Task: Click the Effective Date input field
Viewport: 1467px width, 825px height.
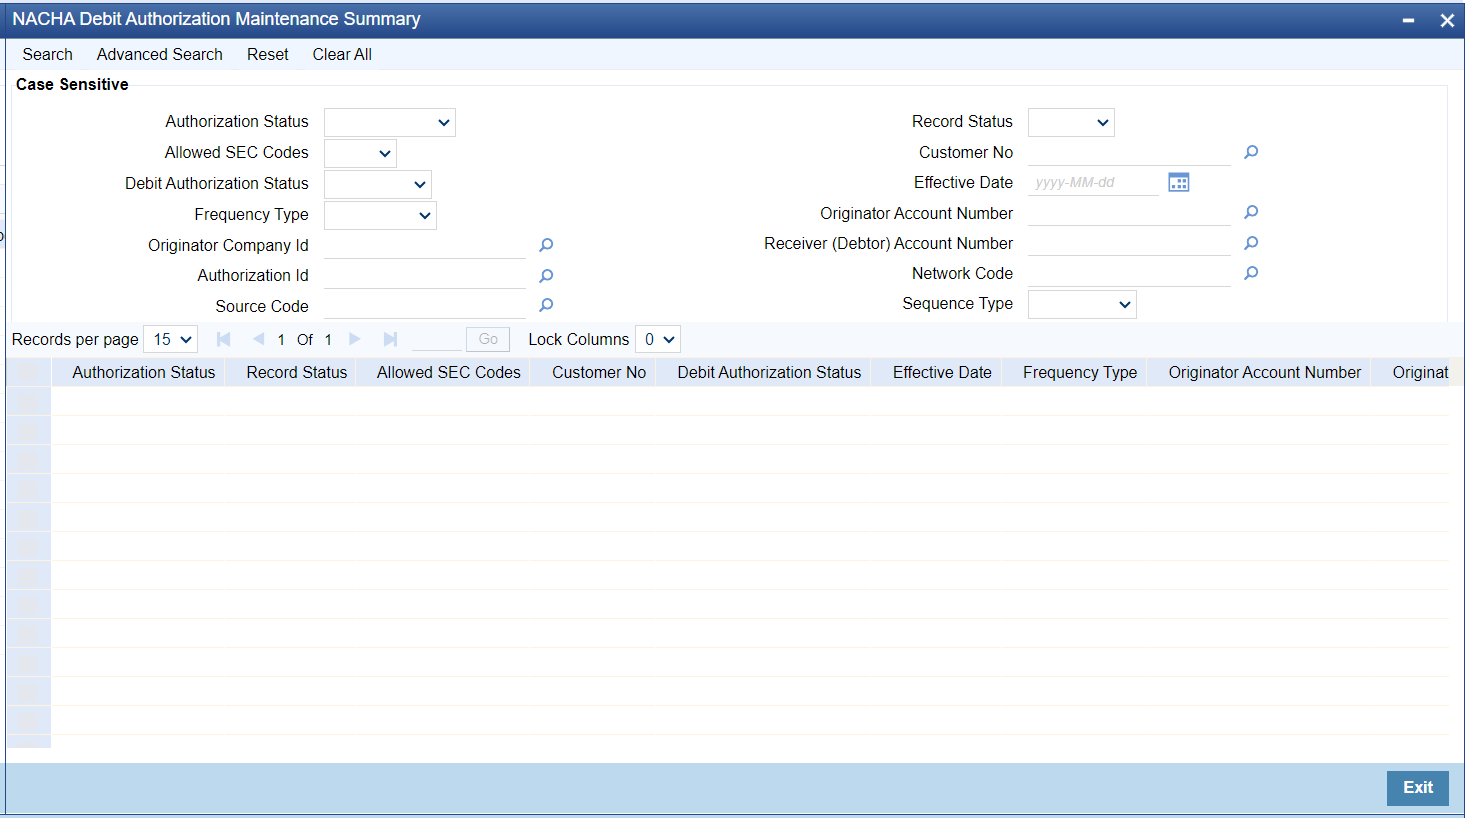Action: pyautogui.click(x=1093, y=182)
